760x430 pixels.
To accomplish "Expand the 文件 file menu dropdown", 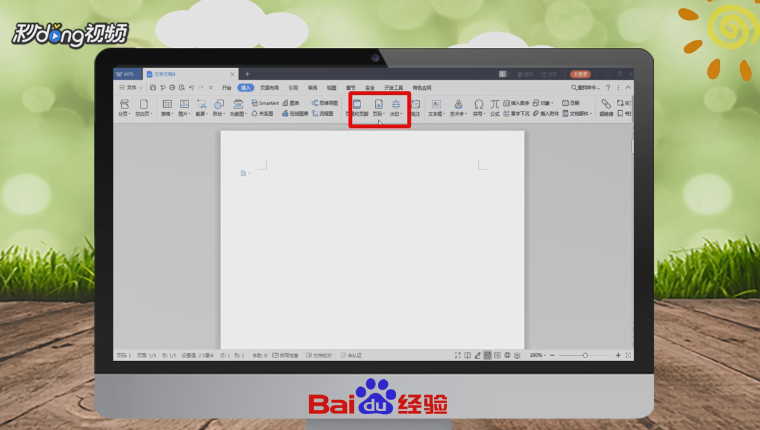I will click(x=131, y=88).
